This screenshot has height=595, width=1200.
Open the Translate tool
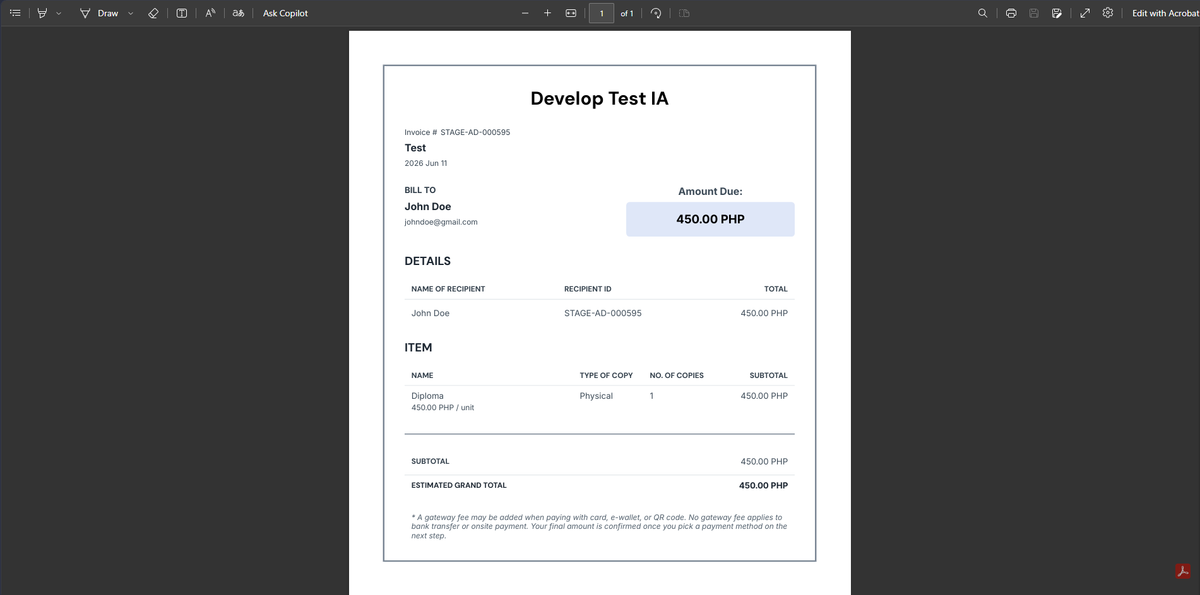coord(238,13)
